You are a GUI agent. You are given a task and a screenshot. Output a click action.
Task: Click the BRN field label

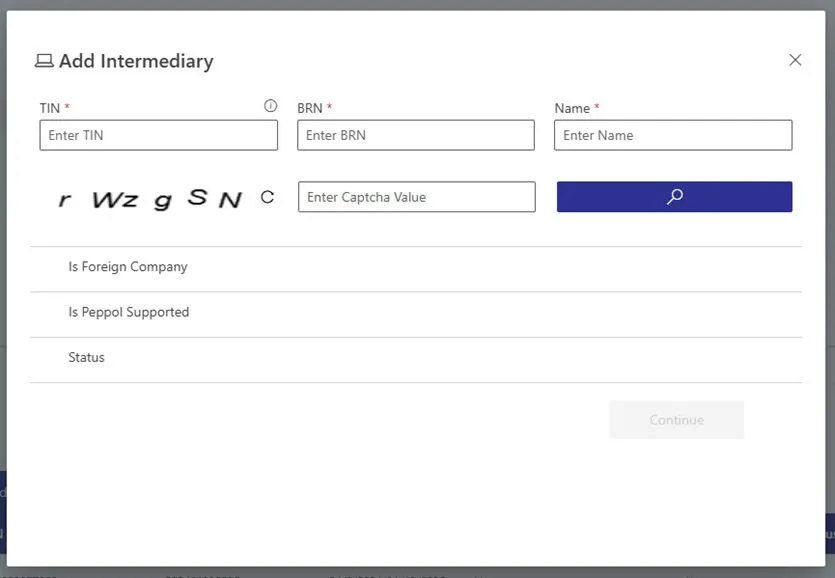[x=309, y=107]
